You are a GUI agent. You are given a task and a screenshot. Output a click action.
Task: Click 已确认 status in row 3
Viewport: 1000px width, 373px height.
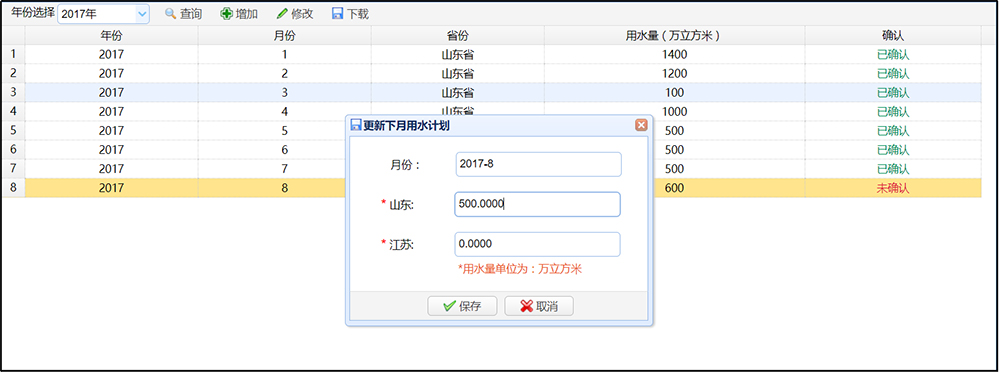click(x=893, y=92)
